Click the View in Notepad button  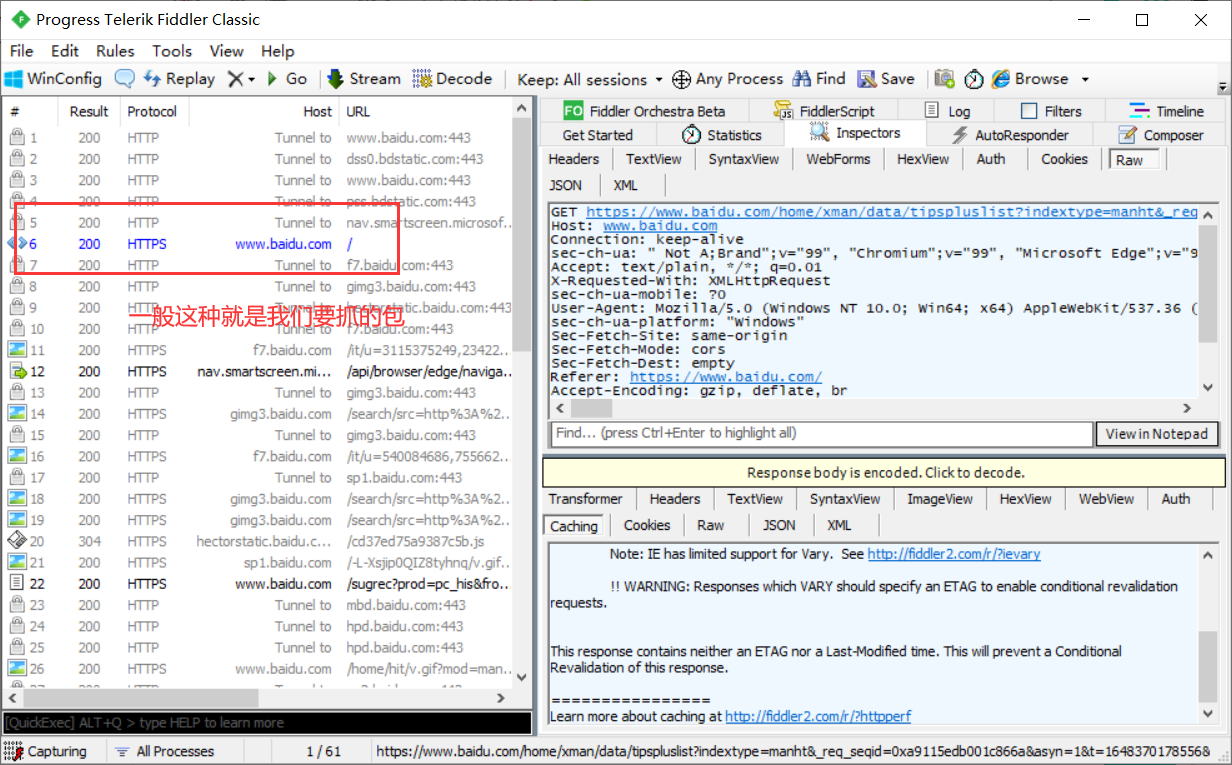(1157, 434)
